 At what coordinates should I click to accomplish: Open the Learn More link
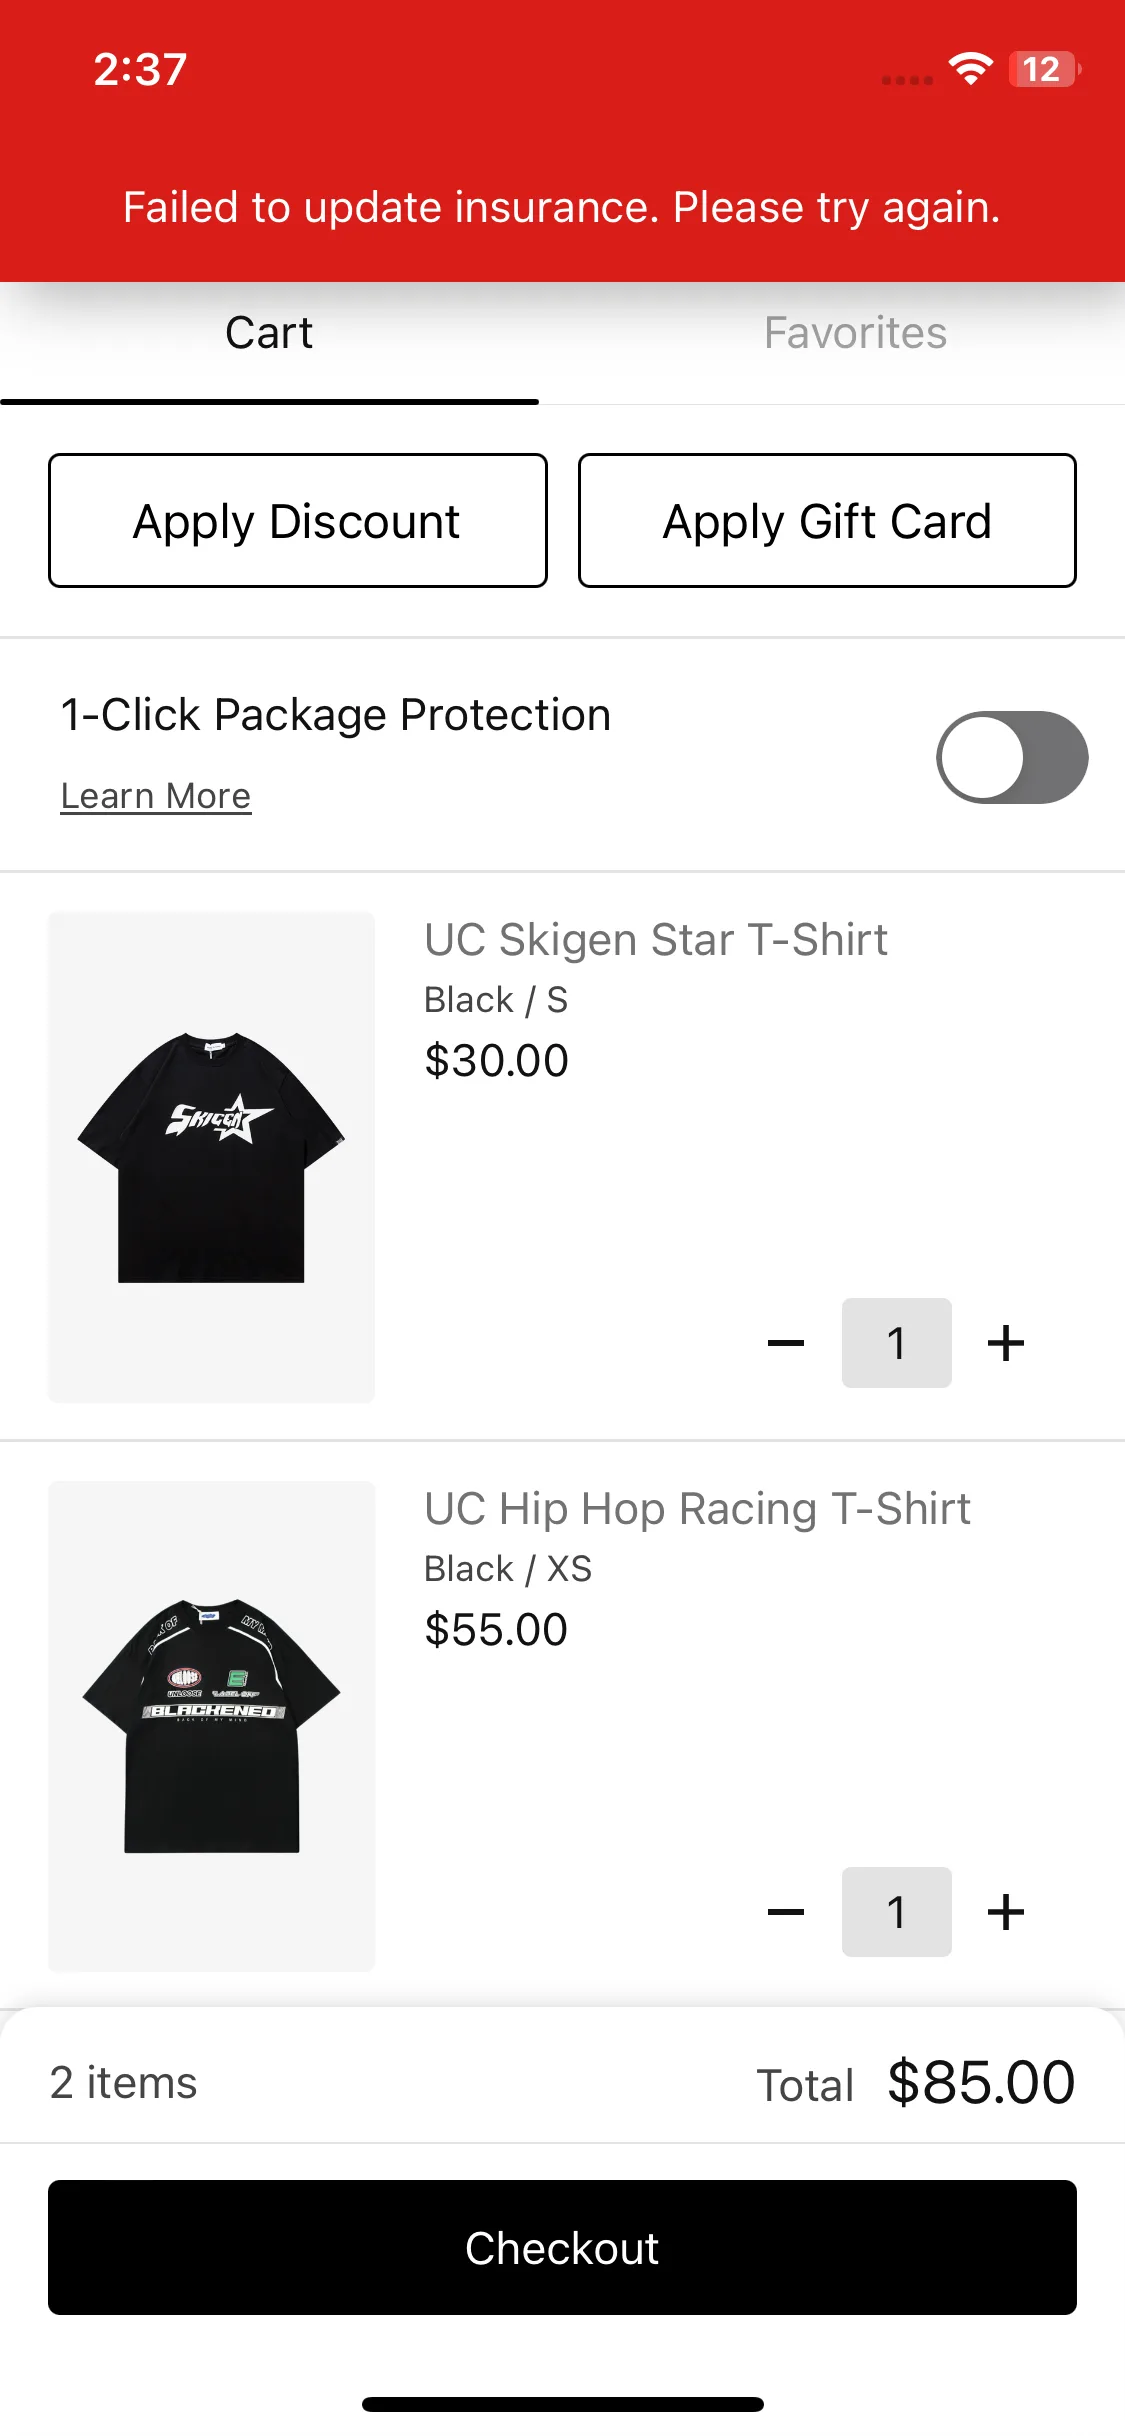tap(156, 796)
